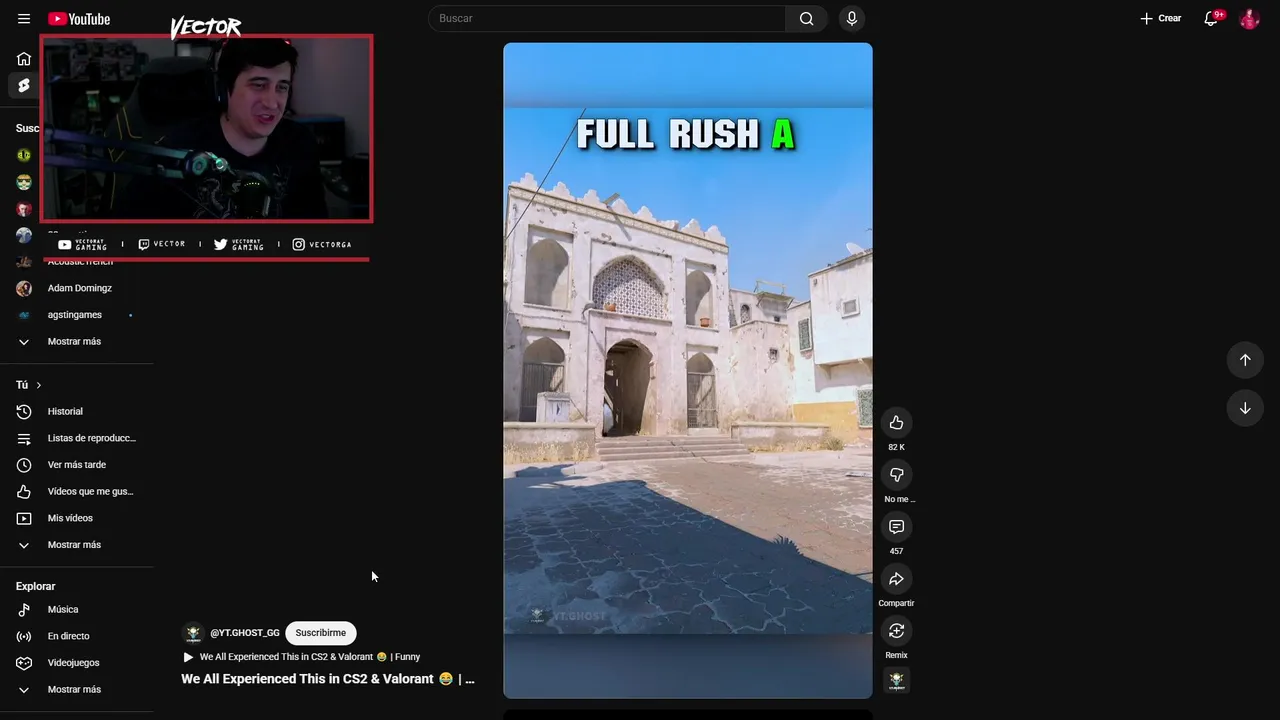Dislike the Short video
Viewport: 1280px width, 720px height.
tap(896, 474)
